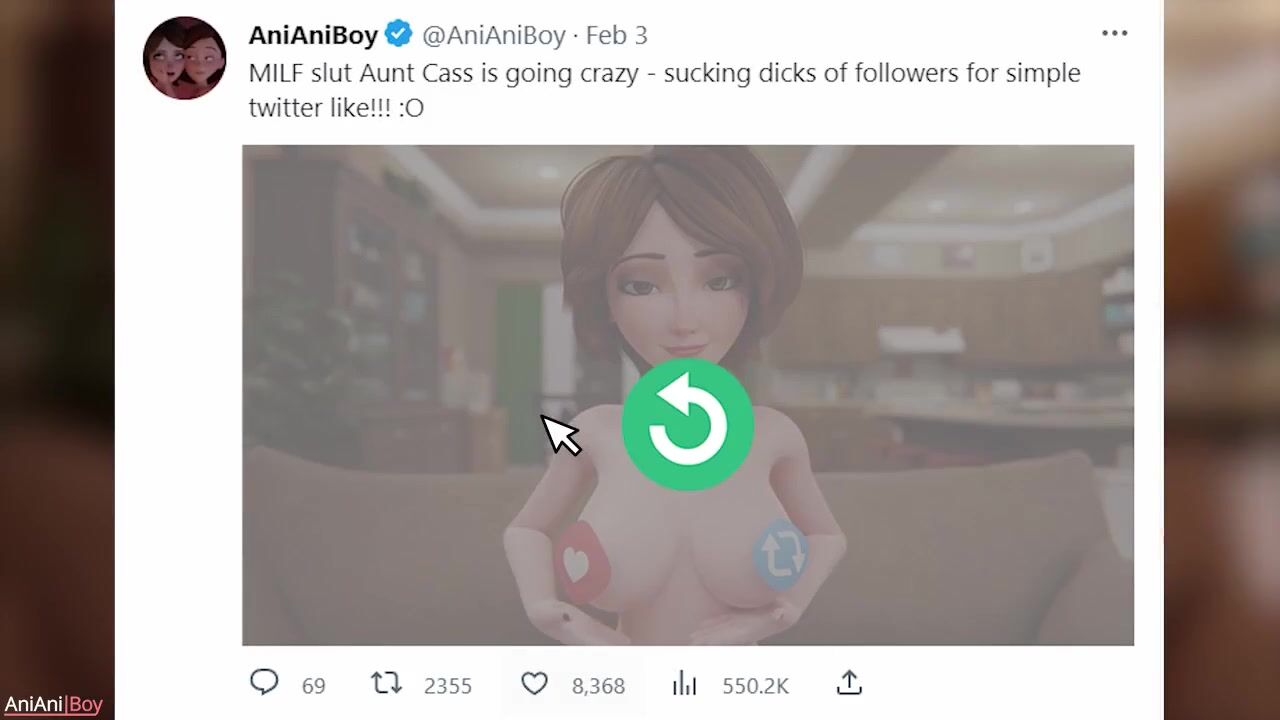Click the Feb 3 timestamp
Screen dimensions: 1280x720
point(616,35)
